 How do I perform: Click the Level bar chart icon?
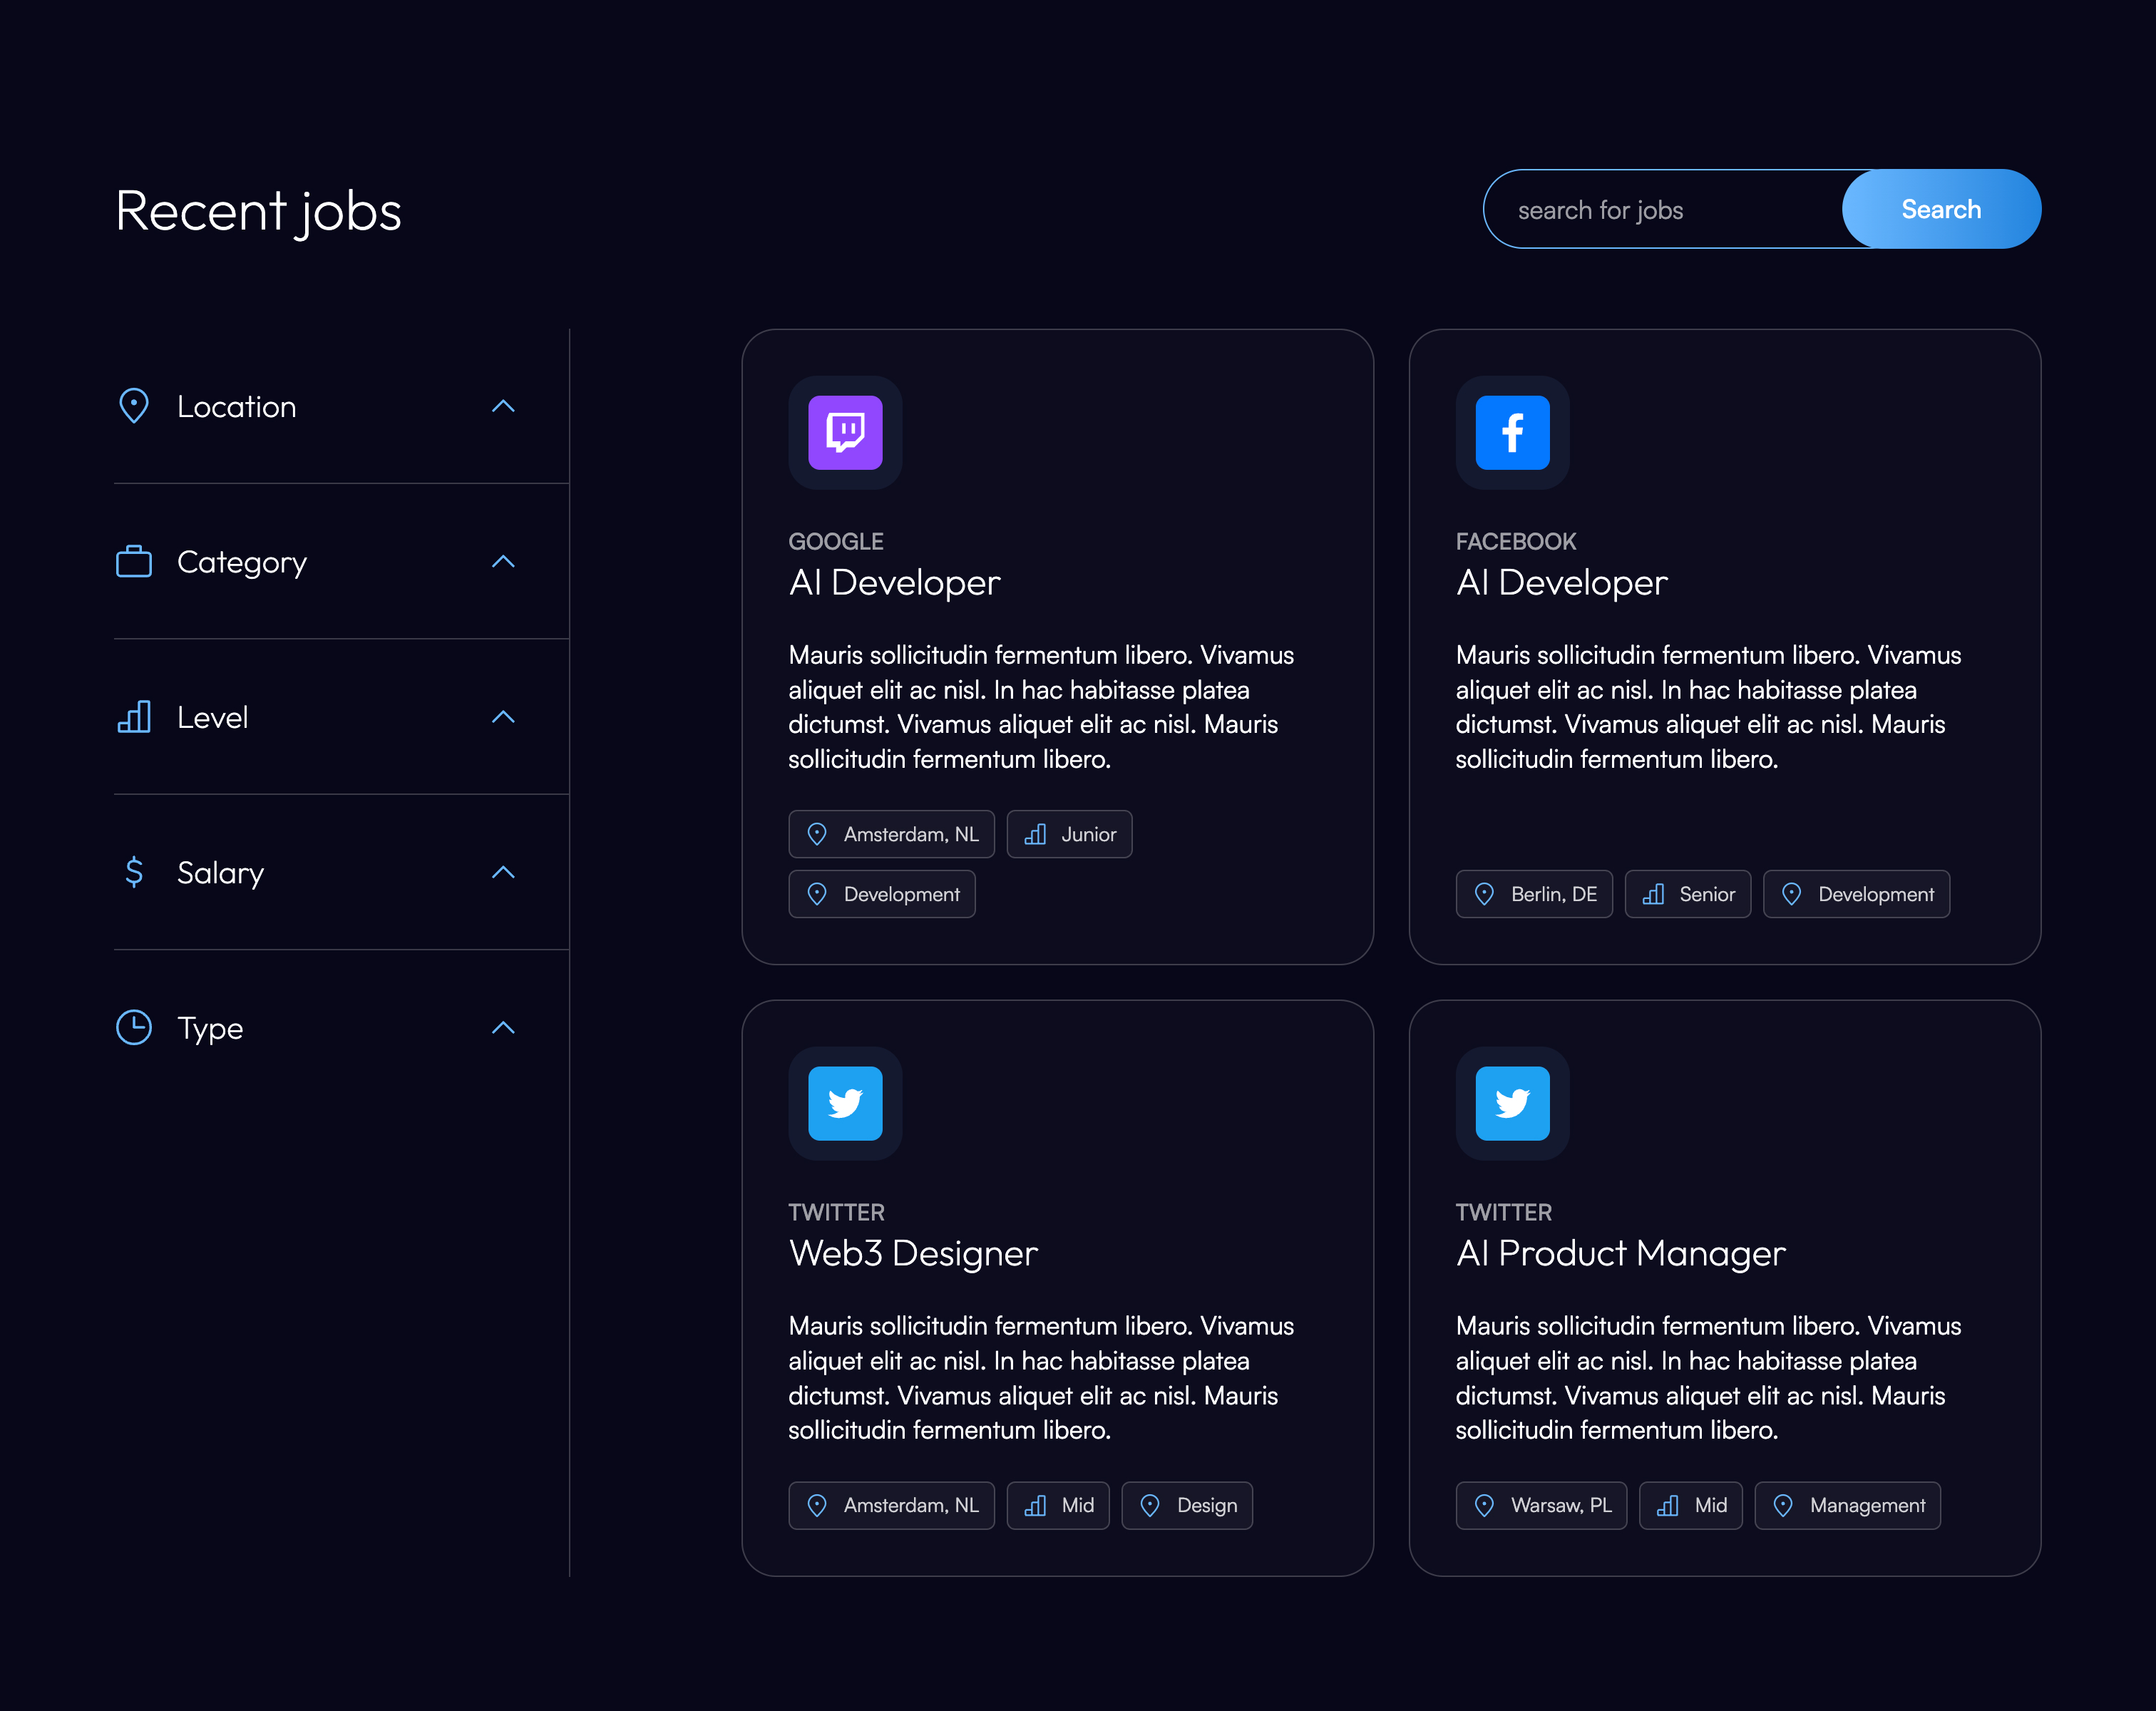click(x=134, y=716)
